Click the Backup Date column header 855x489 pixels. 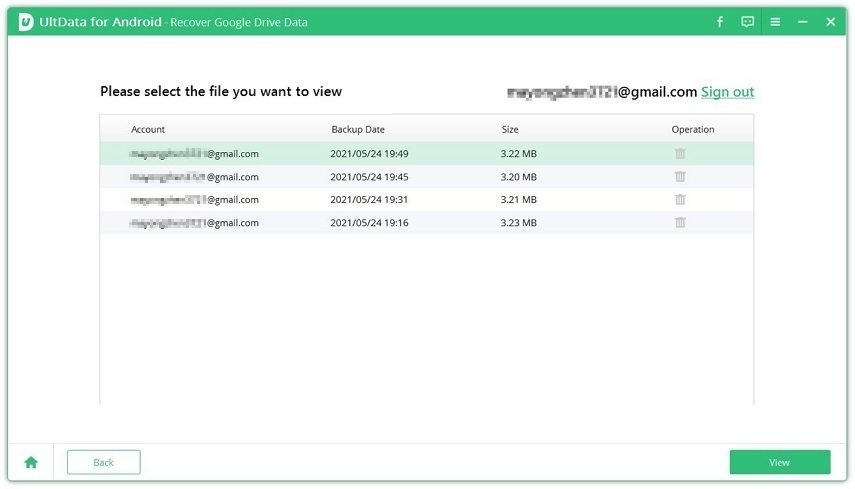pos(357,130)
